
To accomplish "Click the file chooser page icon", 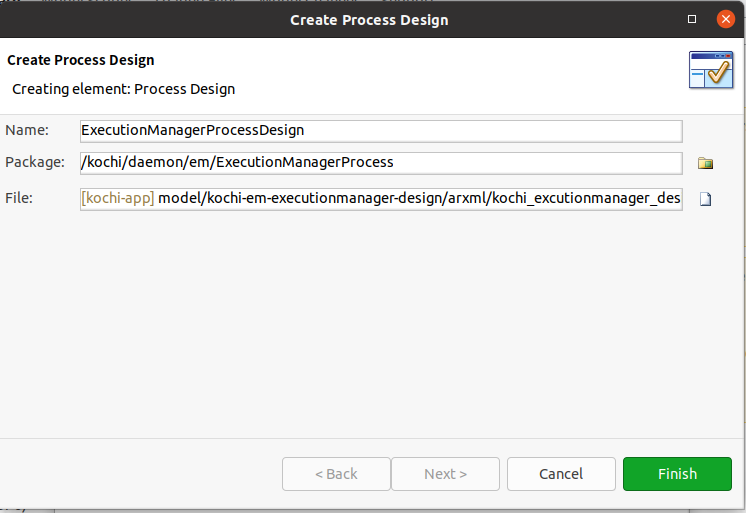I will coord(705,199).
